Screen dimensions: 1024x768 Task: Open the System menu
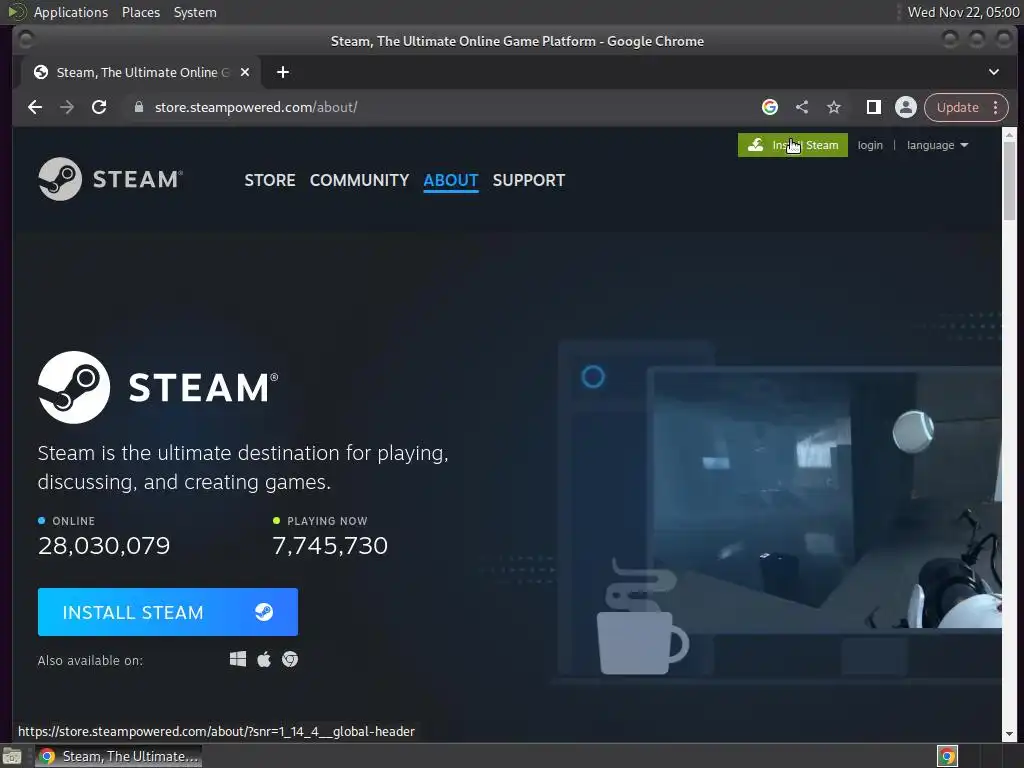tap(195, 12)
